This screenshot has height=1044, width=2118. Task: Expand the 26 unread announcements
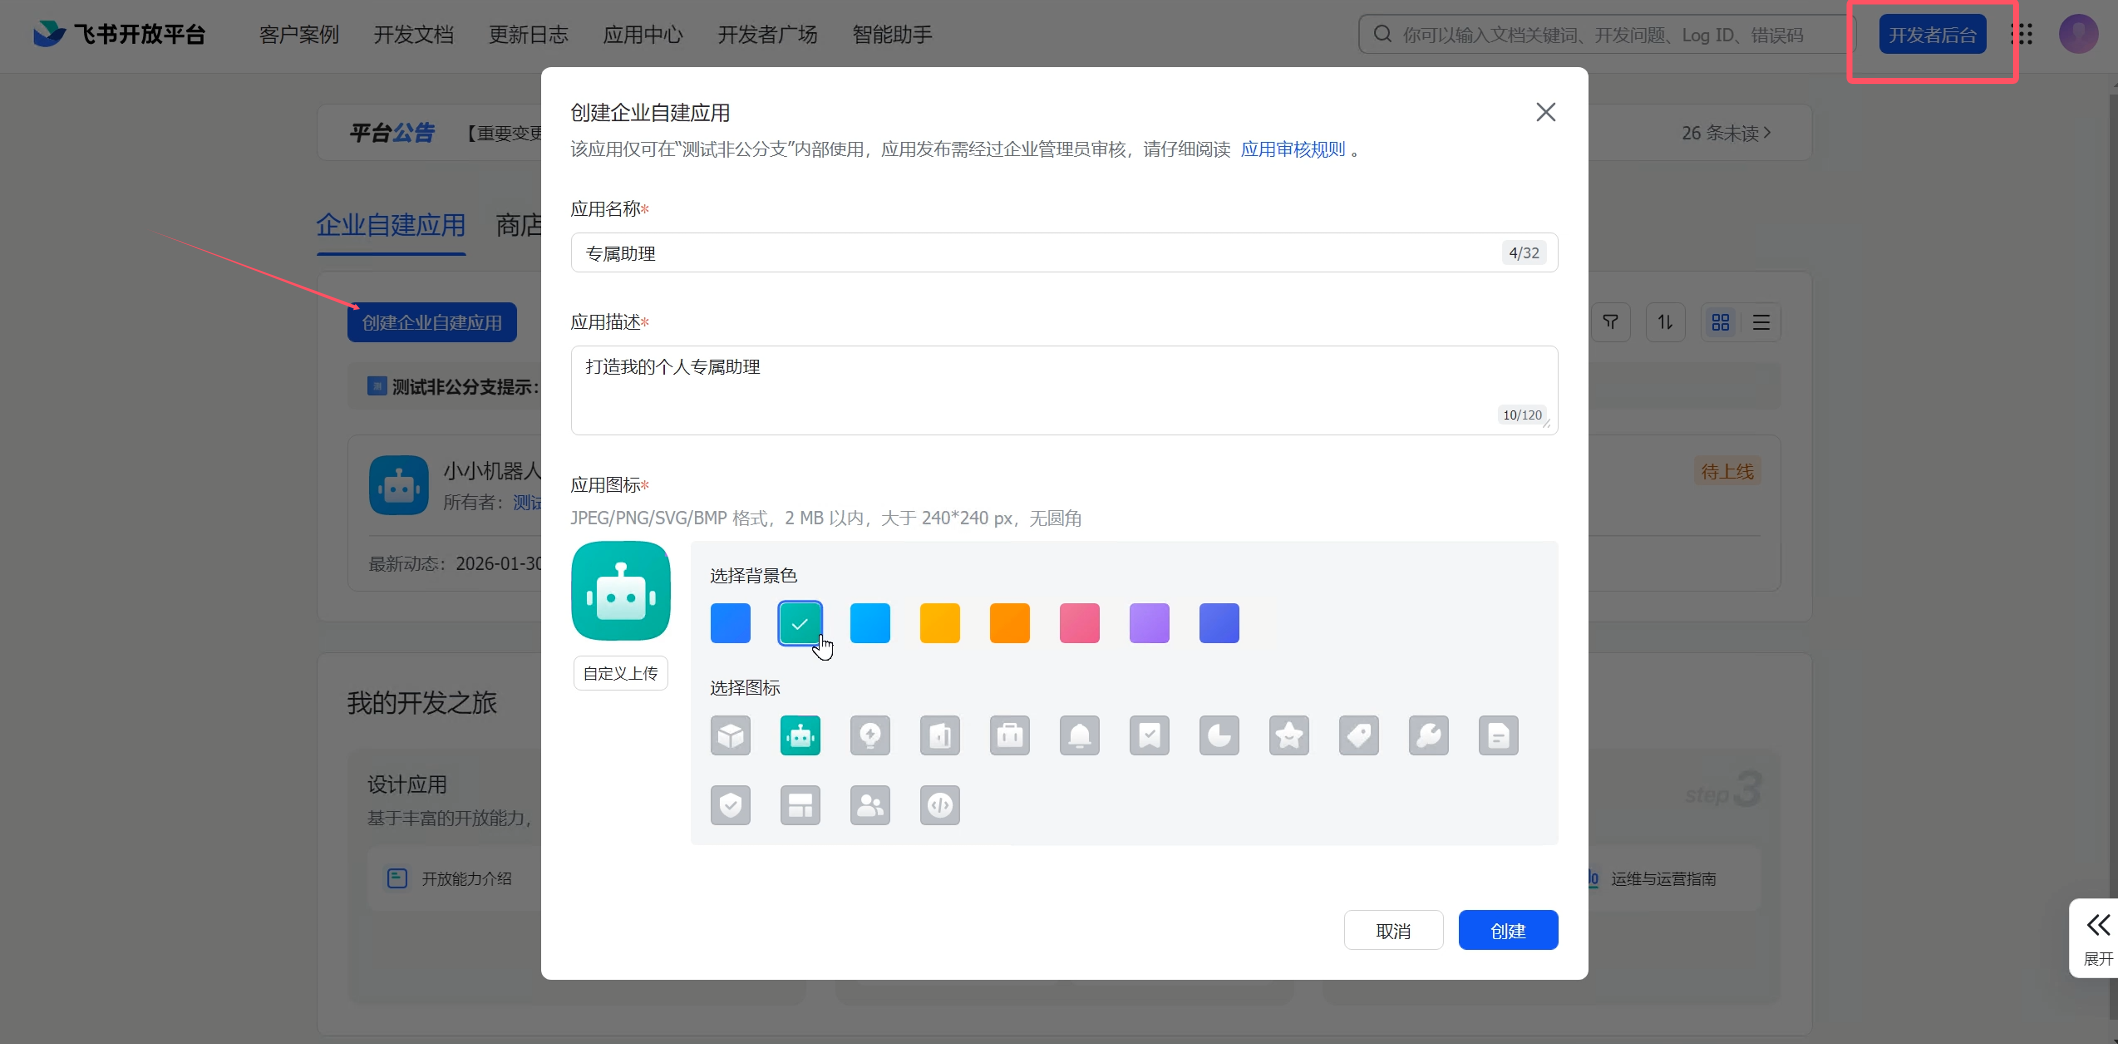click(1724, 131)
